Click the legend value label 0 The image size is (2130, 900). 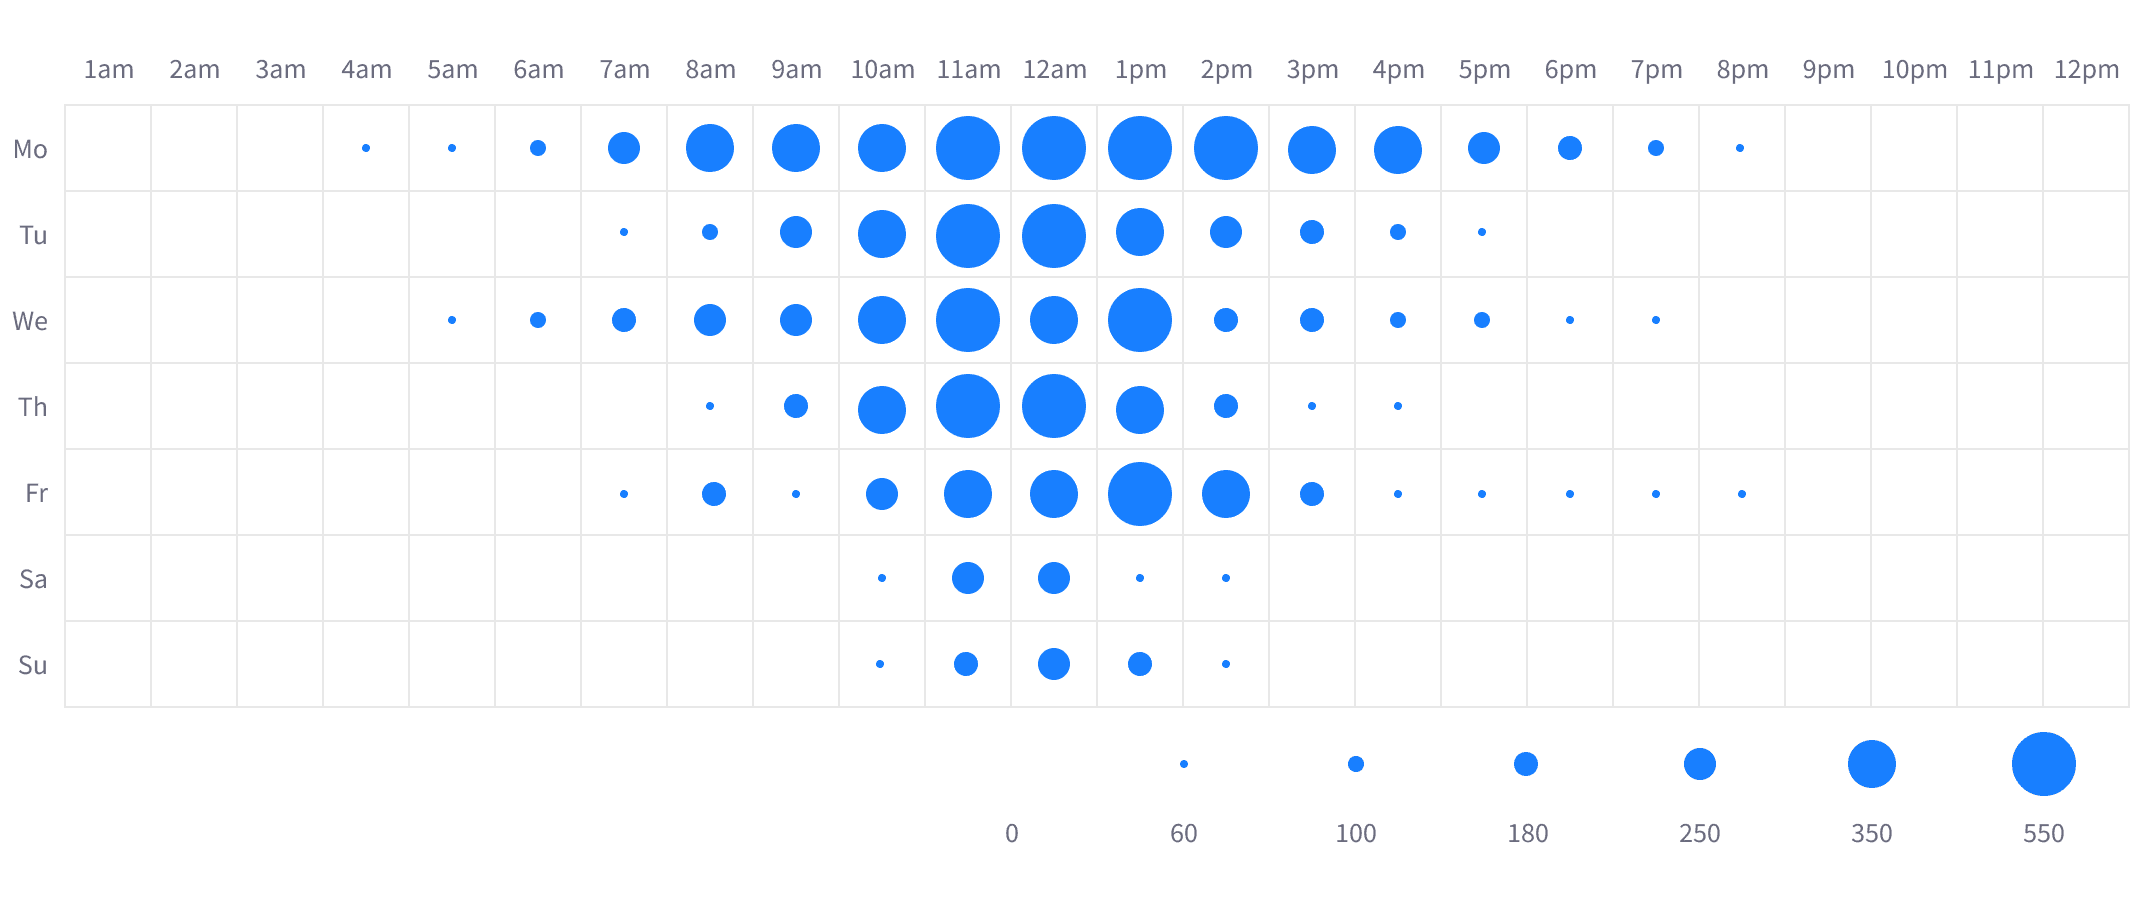click(x=1011, y=833)
